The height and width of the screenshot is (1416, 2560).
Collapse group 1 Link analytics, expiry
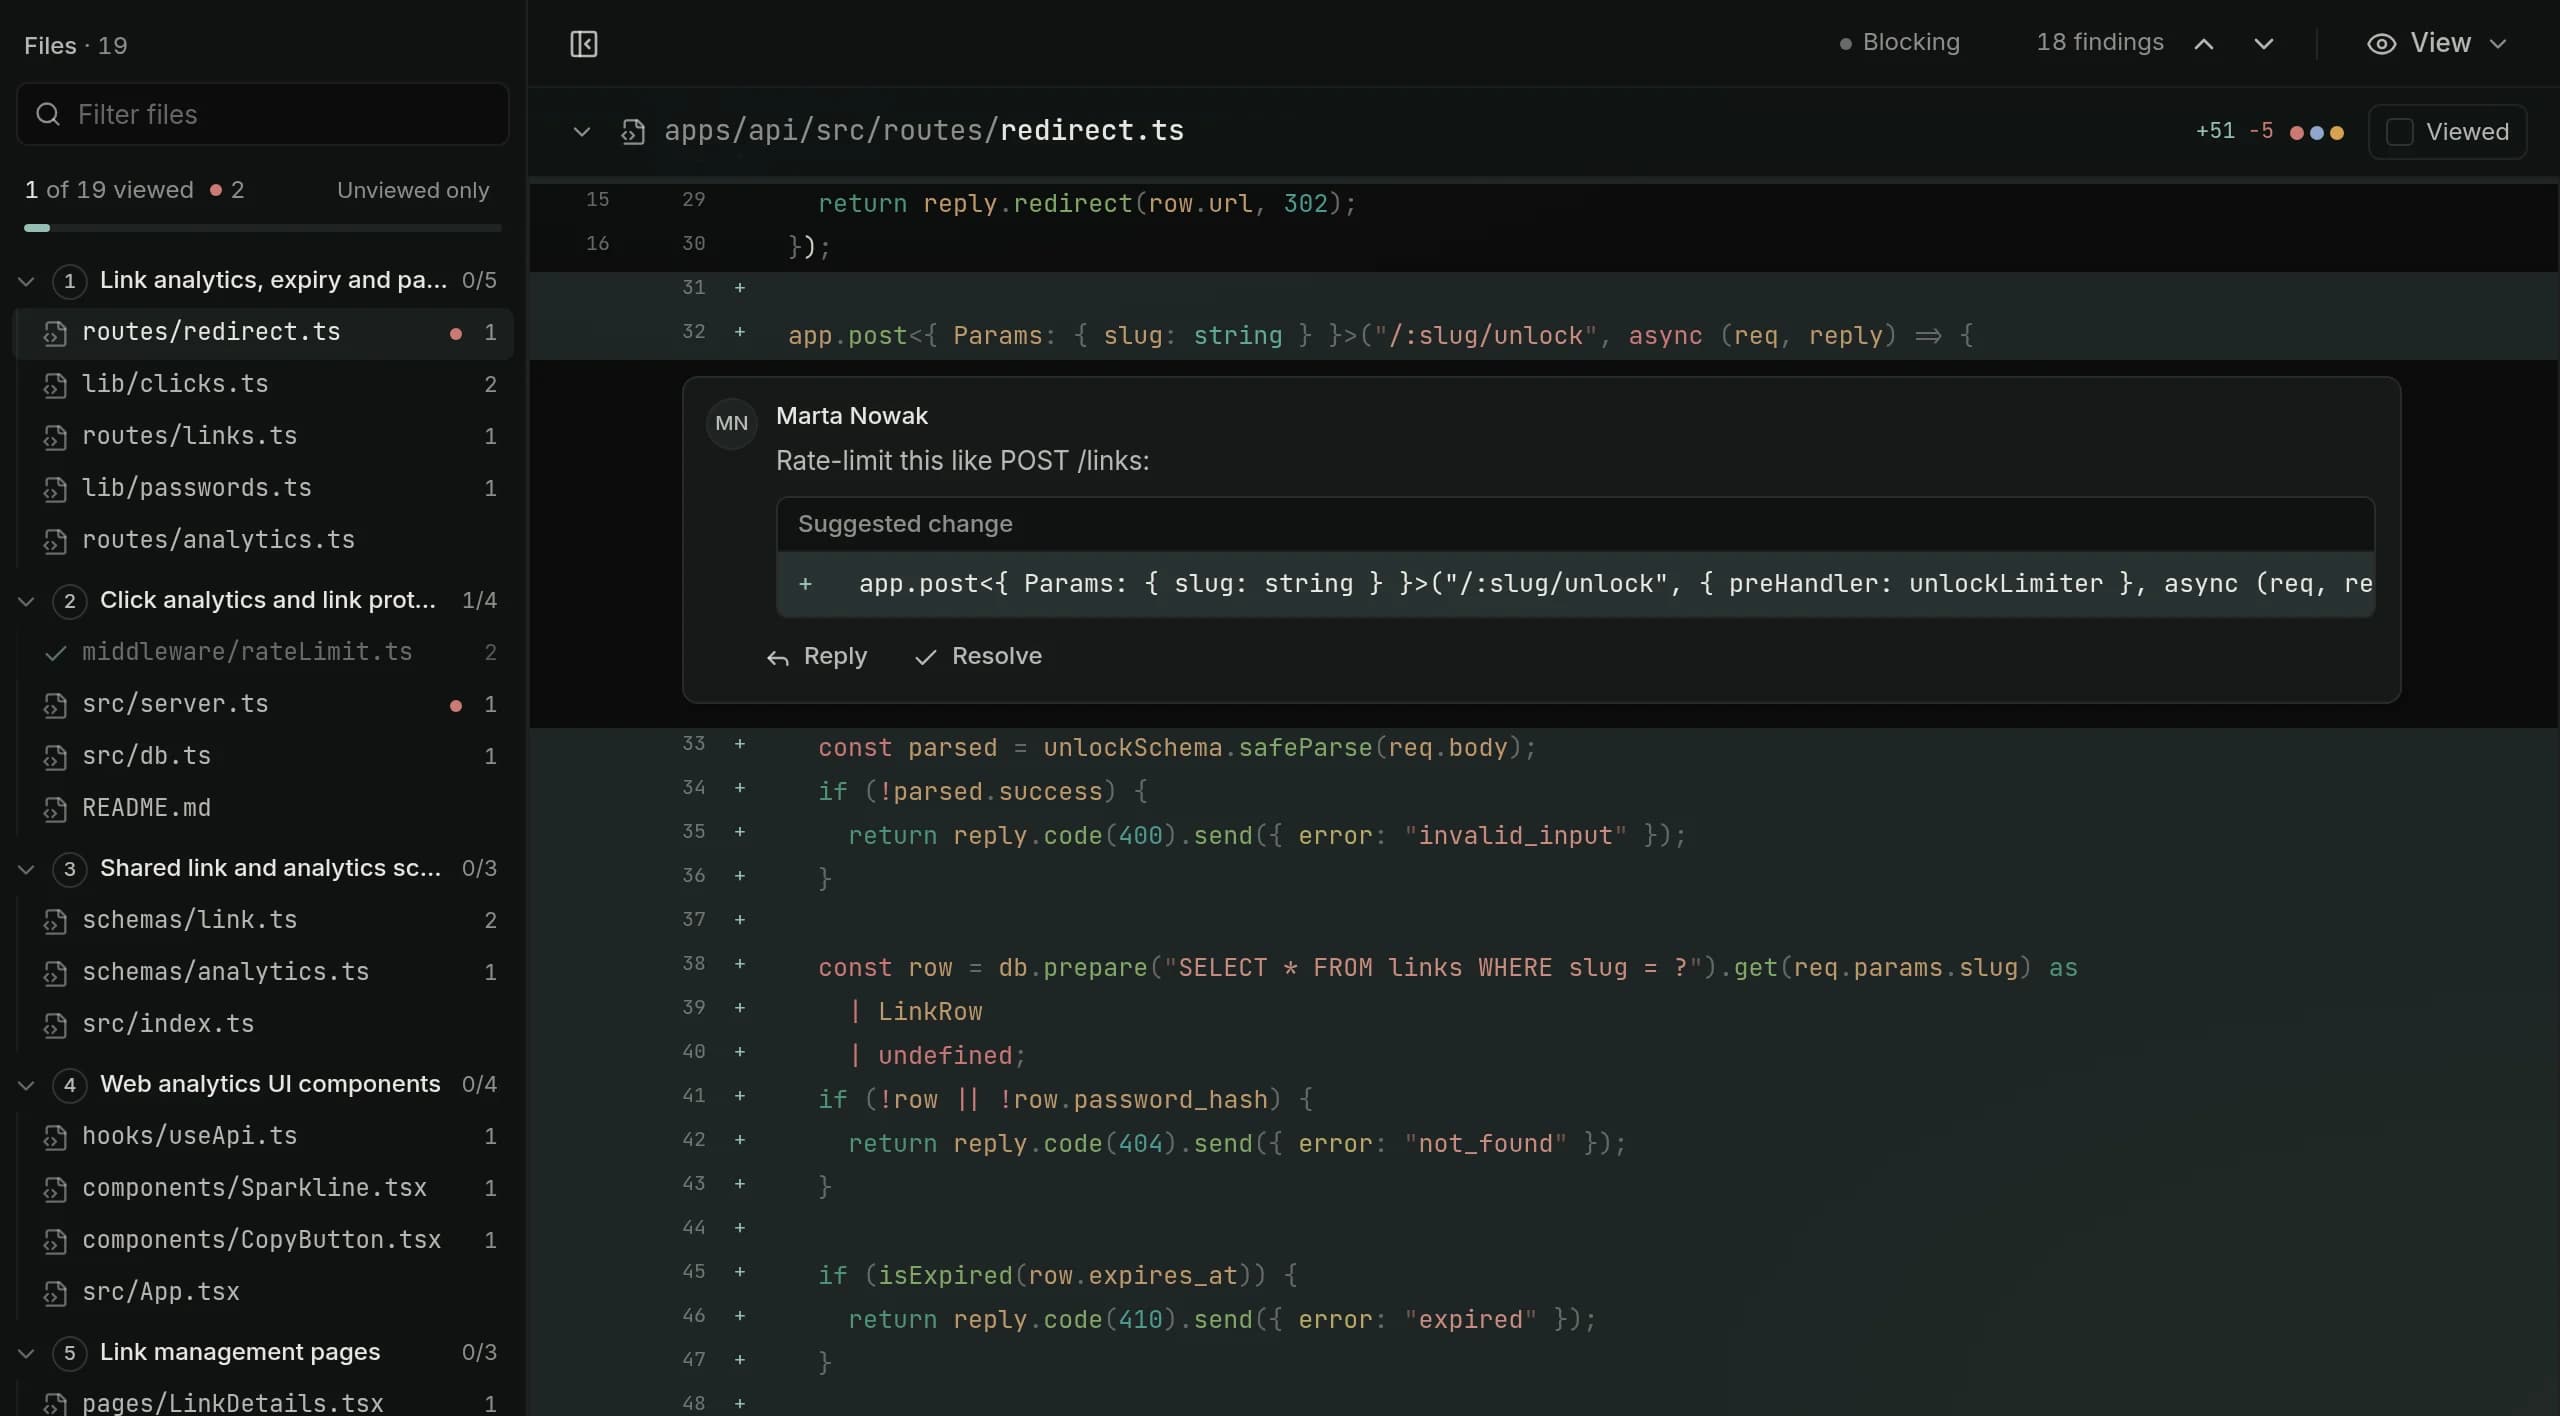(x=26, y=281)
